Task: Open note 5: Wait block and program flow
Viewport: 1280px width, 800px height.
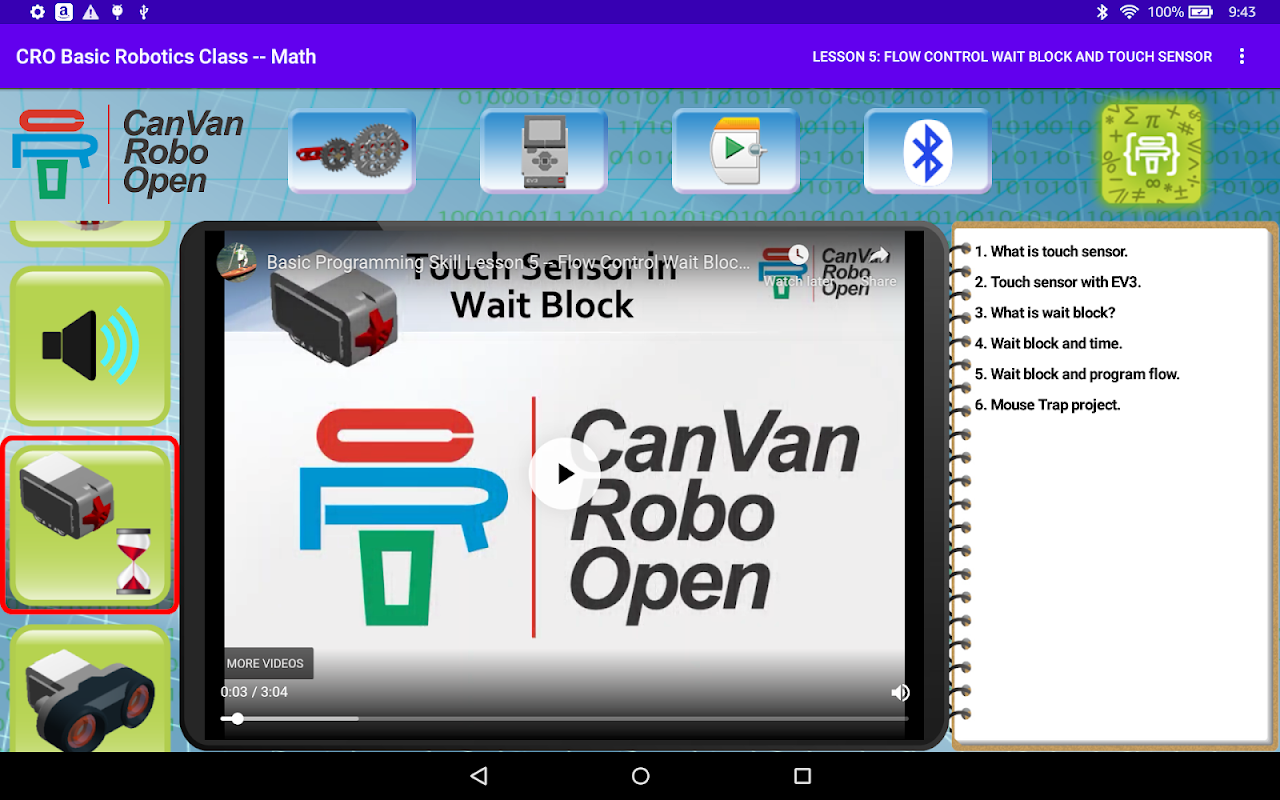Action: (1077, 374)
